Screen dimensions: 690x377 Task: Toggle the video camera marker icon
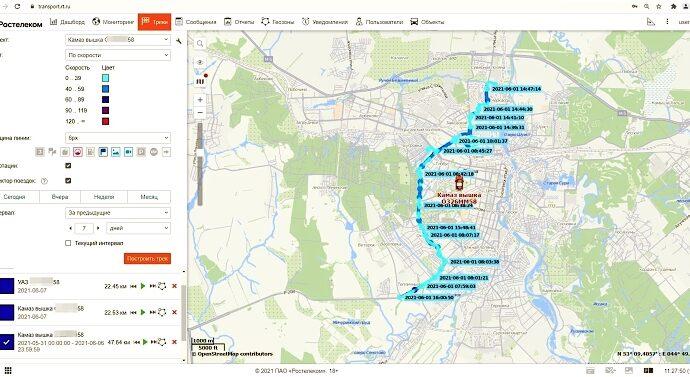click(128, 152)
